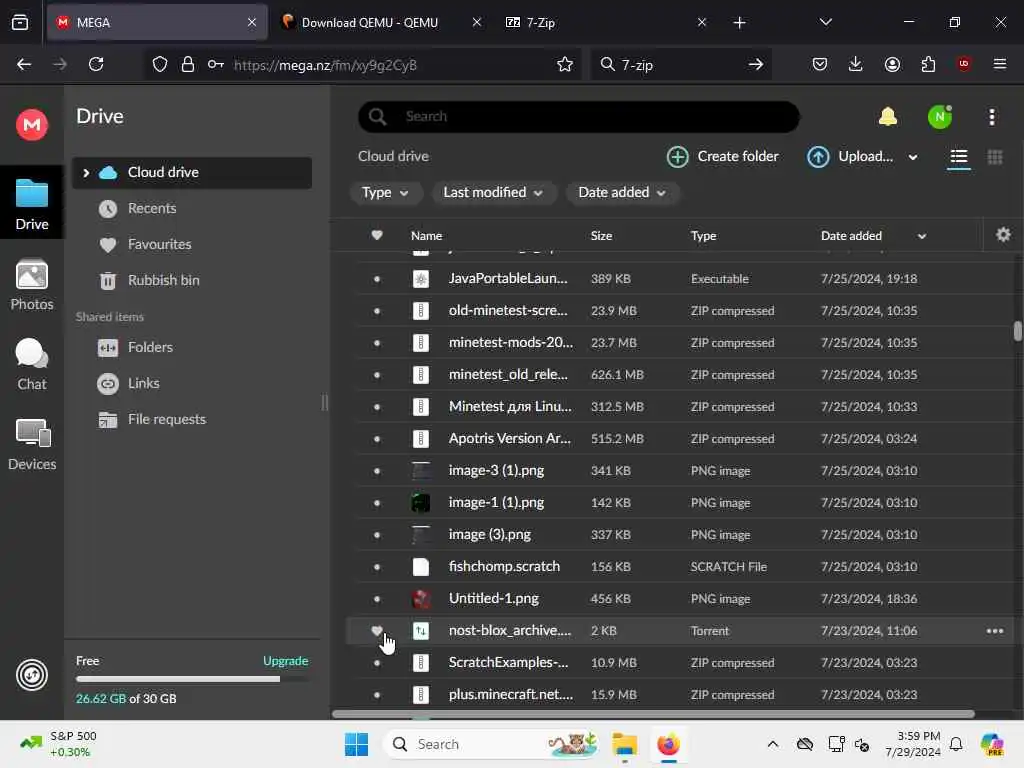Open the three-dot main menu
Image resolution: width=1024 pixels, height=768 pixels.
(x=991, y=117)
